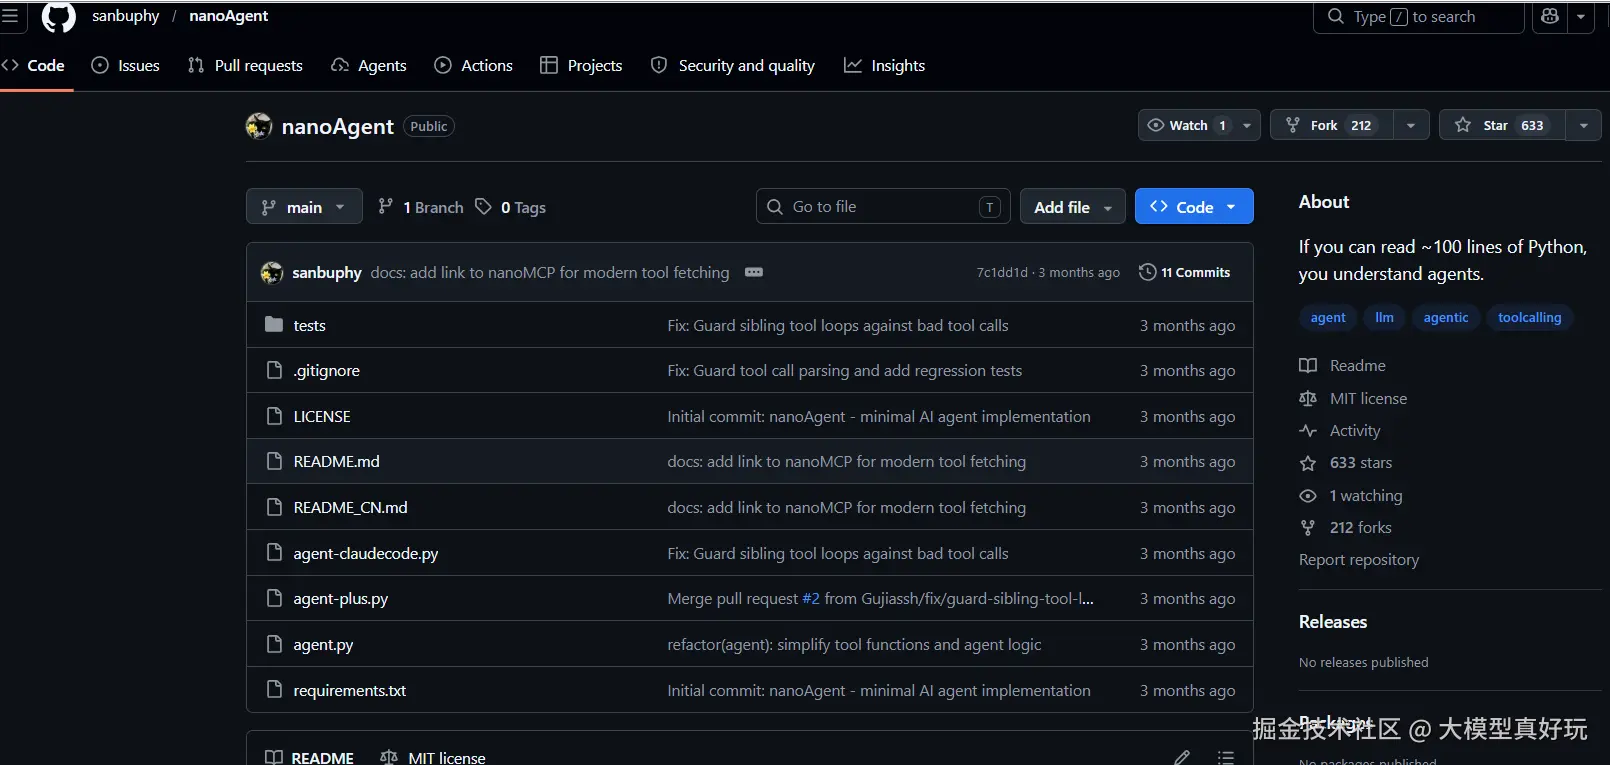Select the 'agentic' topic tag
This screenshot has height=765, width=1610.
[x=1446, y=317]
